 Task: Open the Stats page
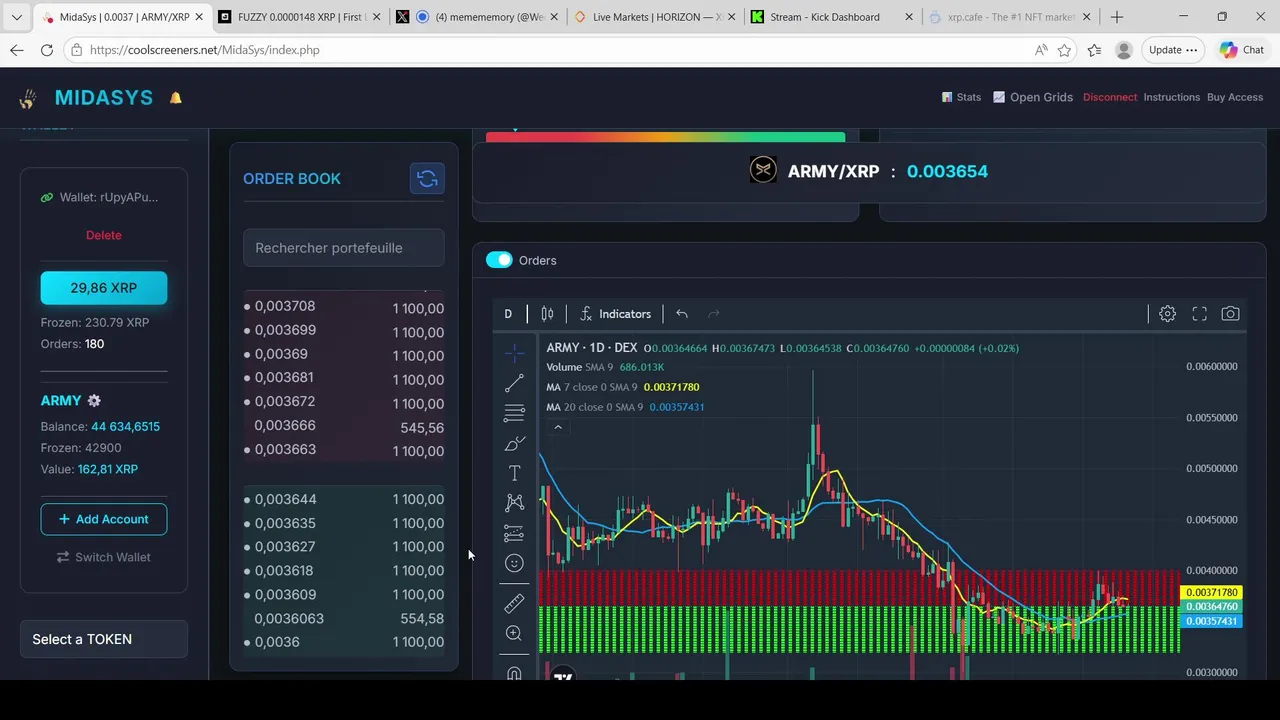click(961, 97)
